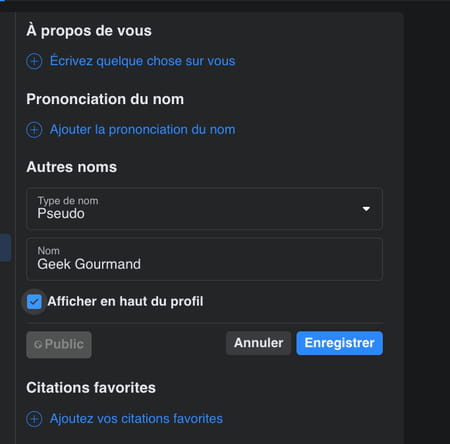Toggle Afficher en haut du profil label

[x=125, y=301]
